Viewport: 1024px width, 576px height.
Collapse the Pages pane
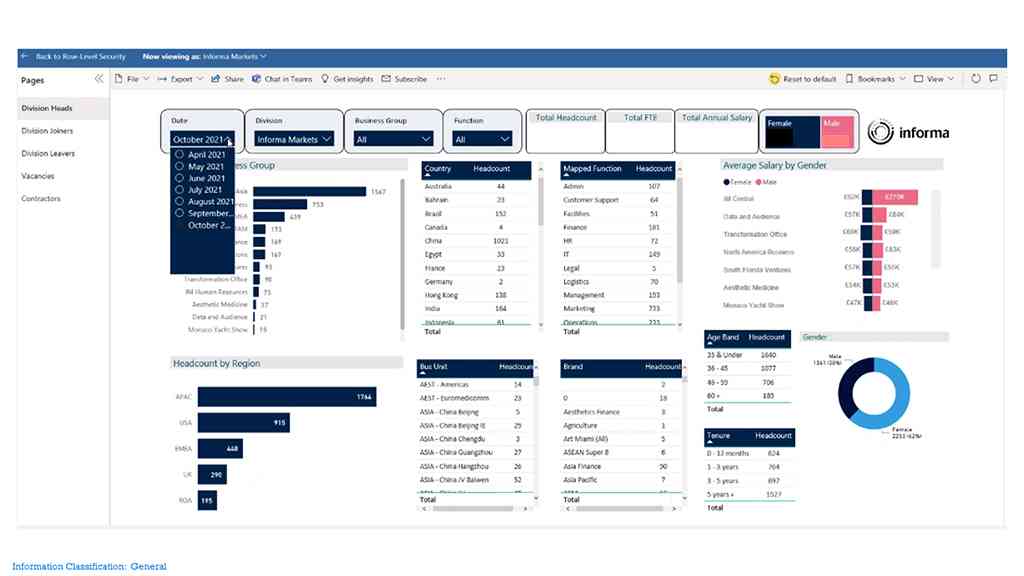99,79
